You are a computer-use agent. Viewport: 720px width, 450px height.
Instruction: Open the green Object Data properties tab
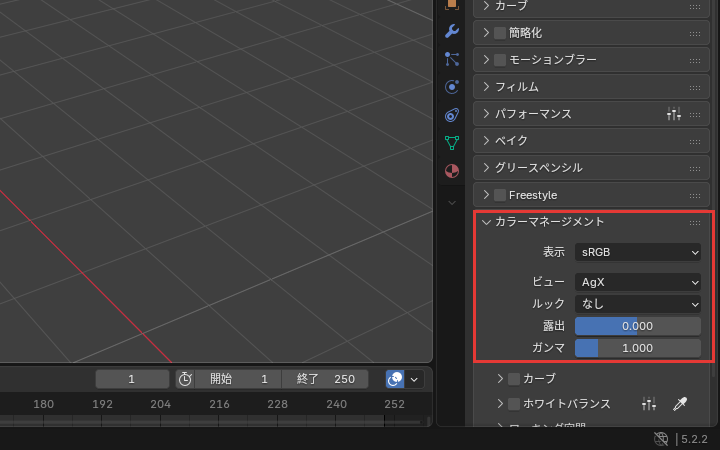452,143
